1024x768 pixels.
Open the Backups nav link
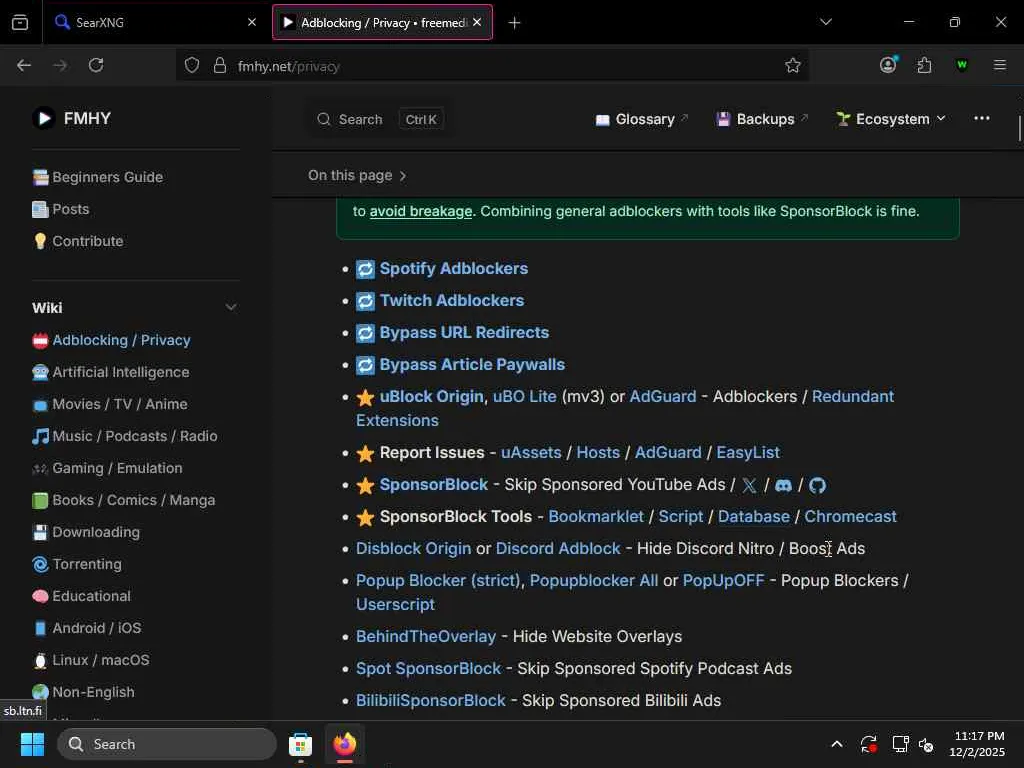point(762,119)
